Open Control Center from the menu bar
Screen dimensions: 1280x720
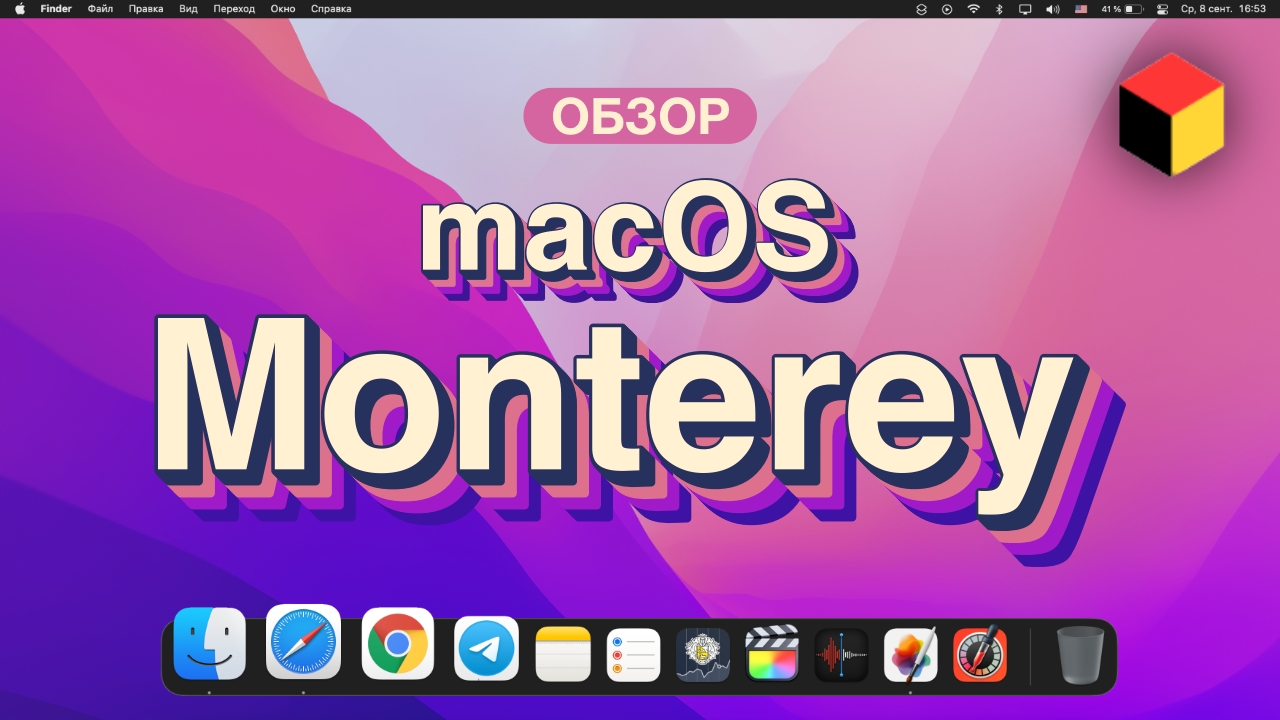pyautogui.click(x=1162, y=9)
